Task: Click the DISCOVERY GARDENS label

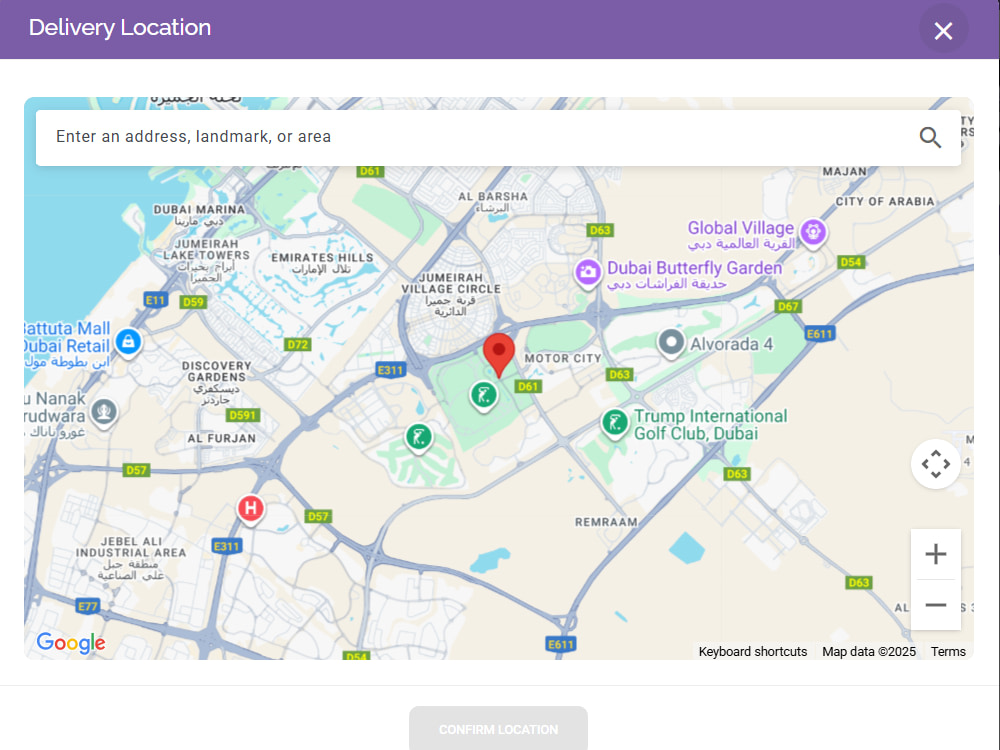Action: point(217,371)
